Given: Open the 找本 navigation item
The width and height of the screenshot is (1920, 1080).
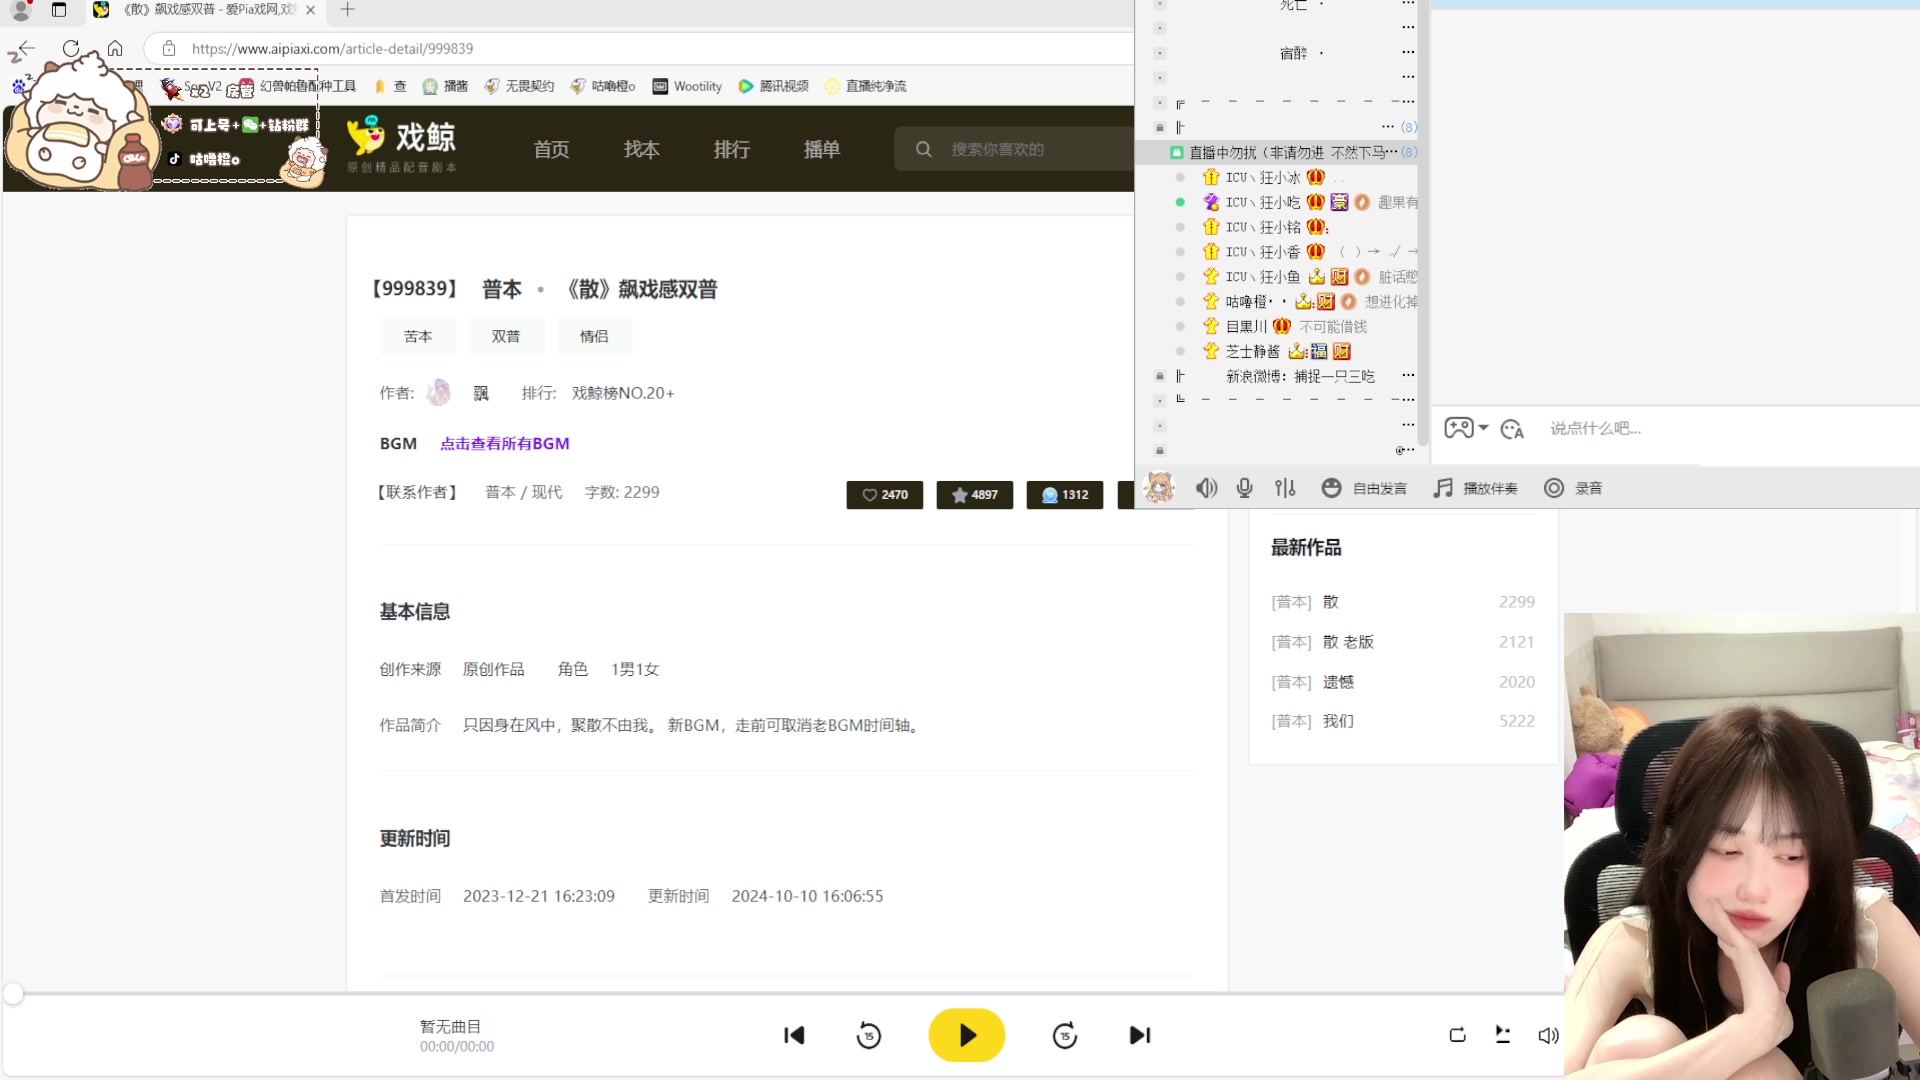Looking at the screenshot, I should click(x=641, y=149).
